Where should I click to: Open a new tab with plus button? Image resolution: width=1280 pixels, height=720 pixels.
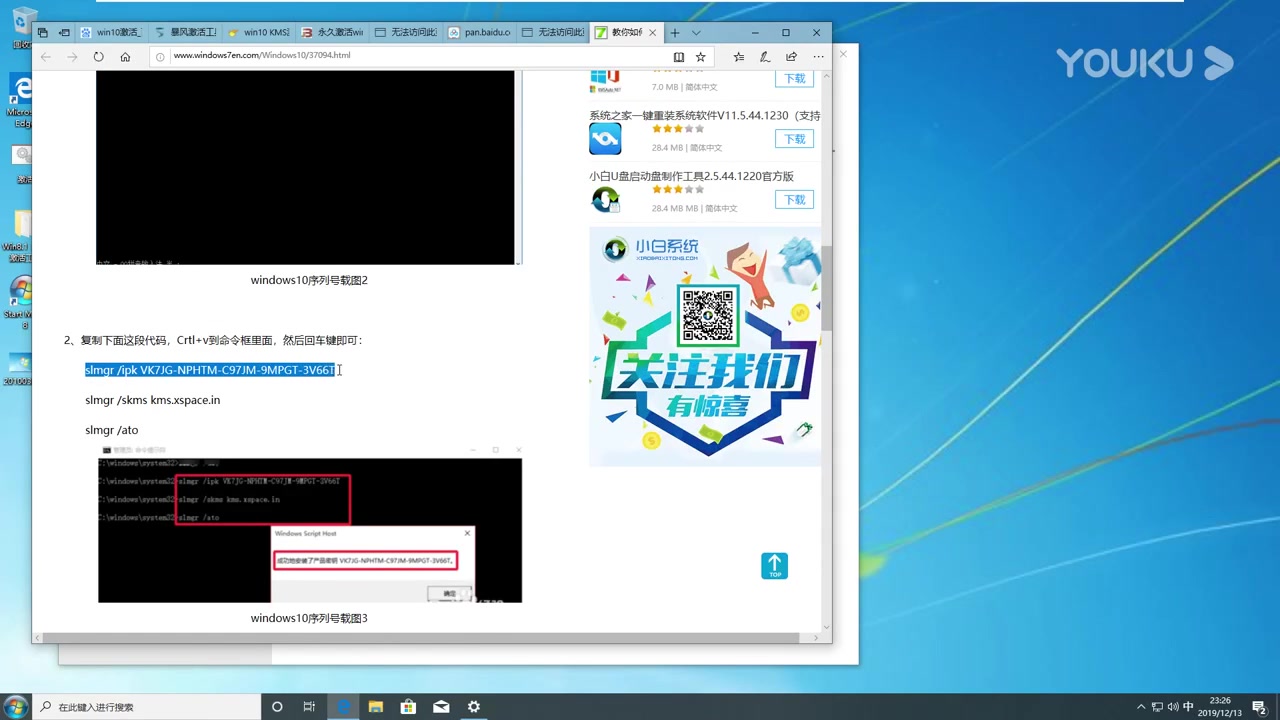pyautogui.click(x=675, y=33)
